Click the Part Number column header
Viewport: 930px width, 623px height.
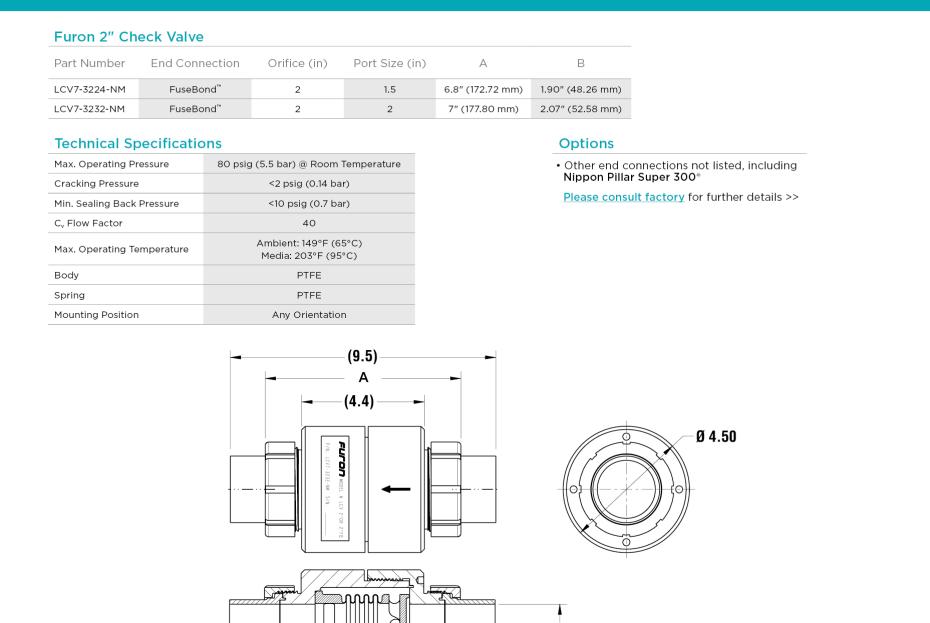(x=89, y=63)
